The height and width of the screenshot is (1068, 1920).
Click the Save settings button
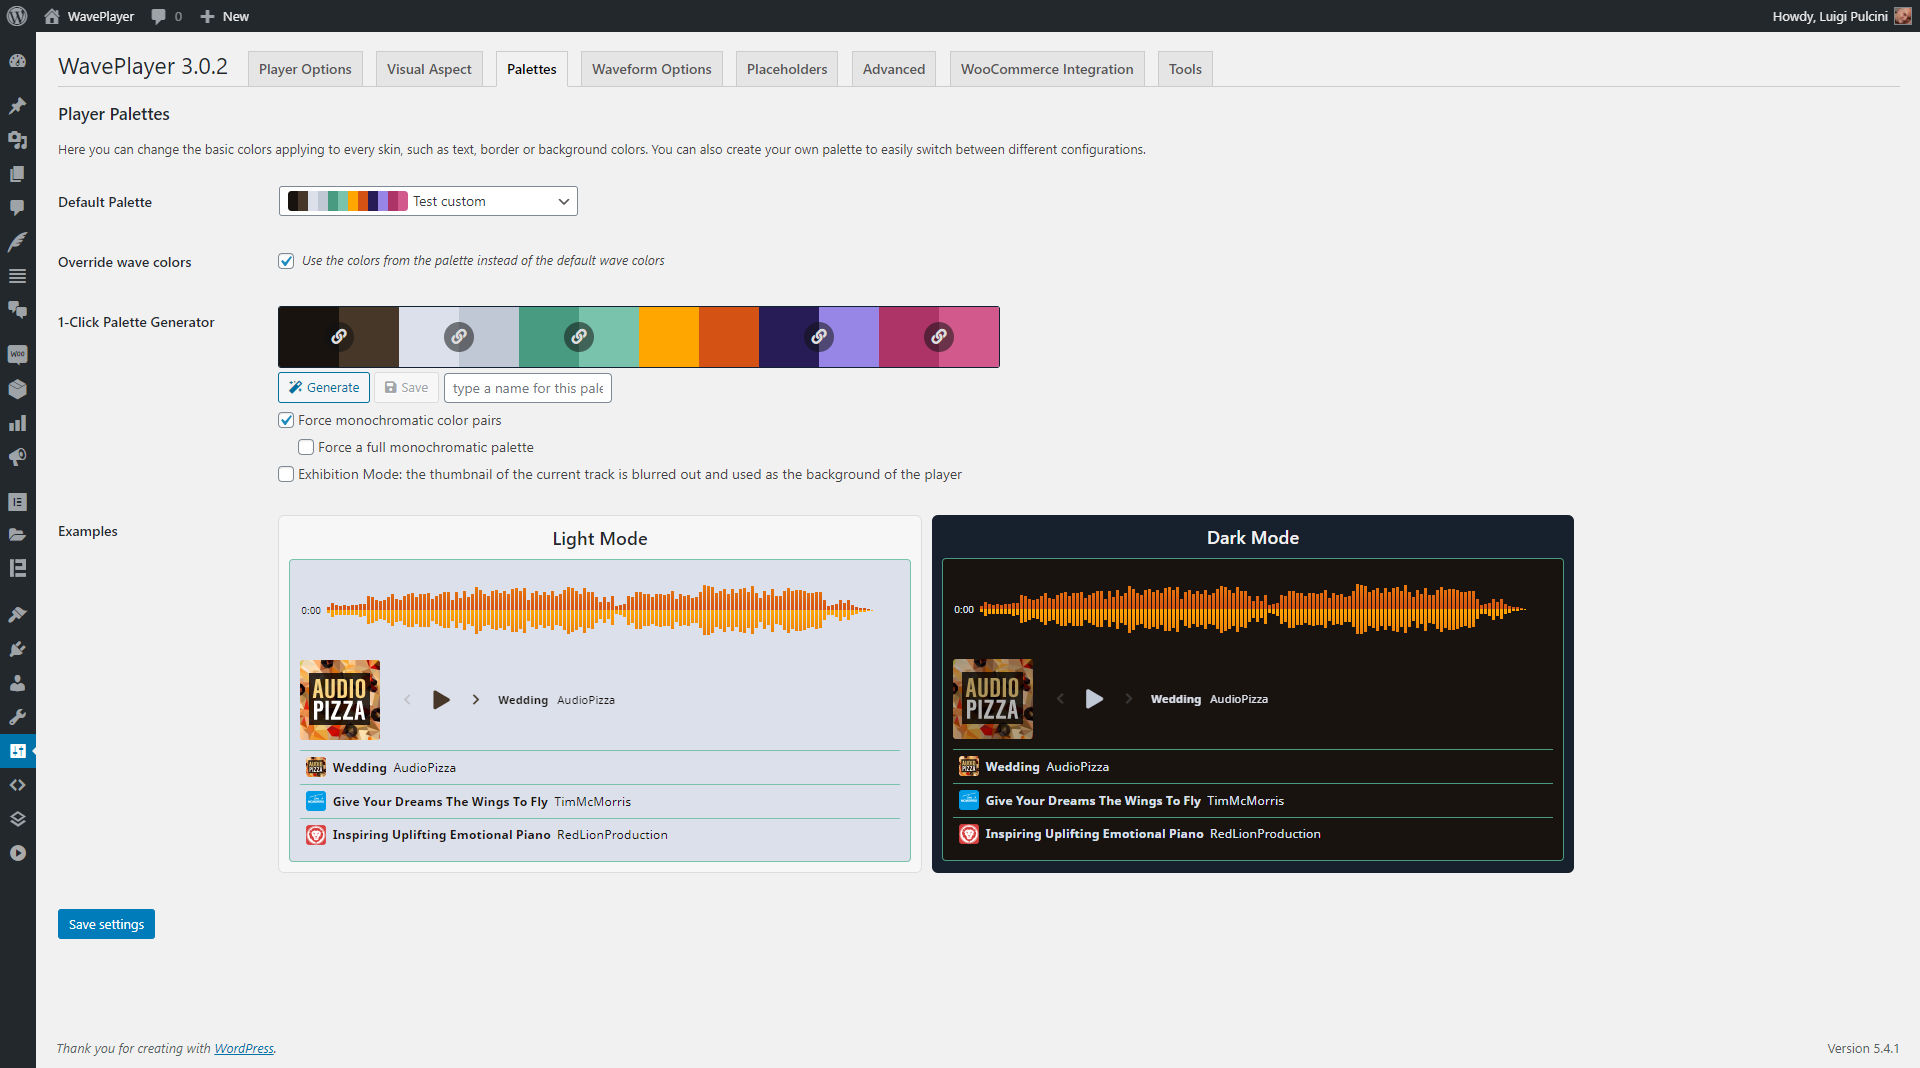tap(106, 924)
